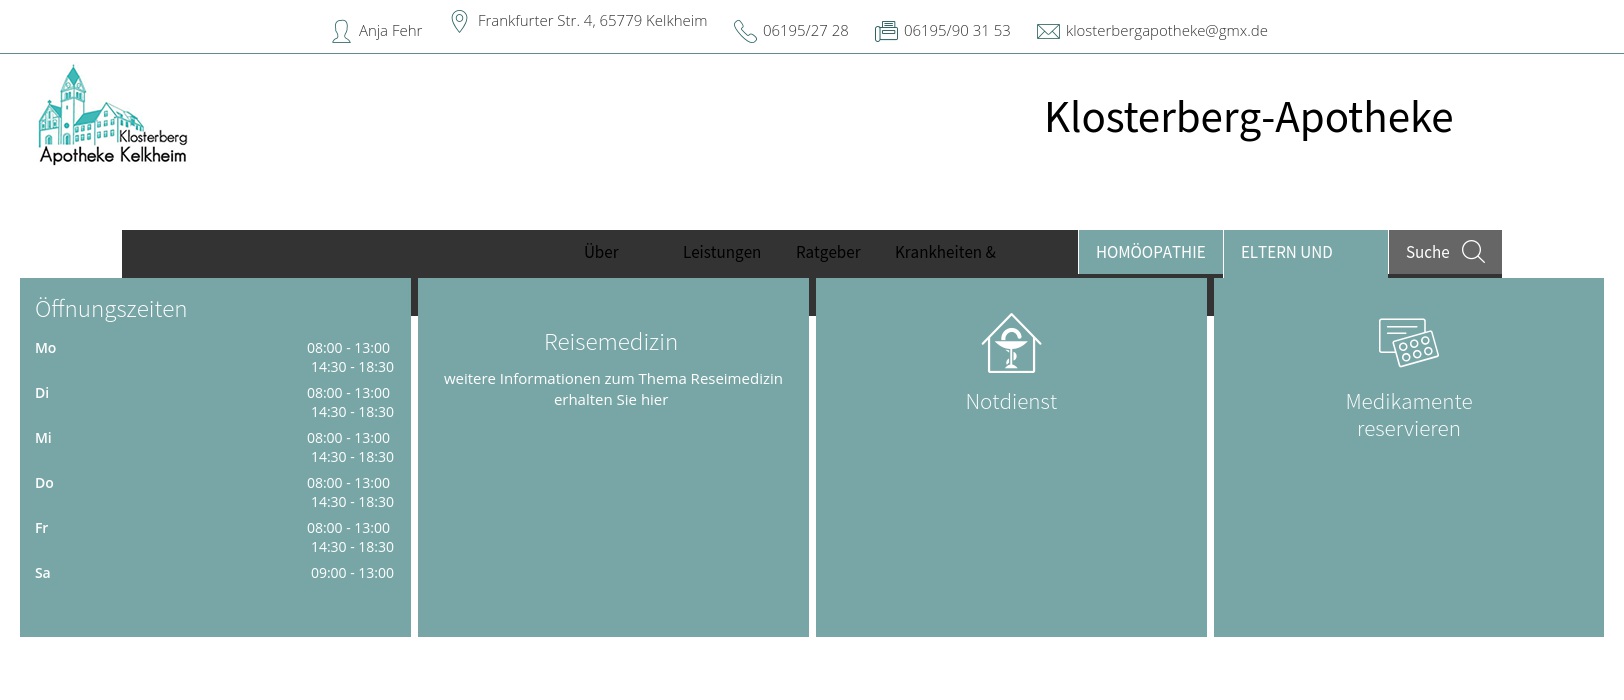Click the Do weekday label
Image resolution: width=1624 pixels, height=700 pixels.
click(x=44, y=483)
